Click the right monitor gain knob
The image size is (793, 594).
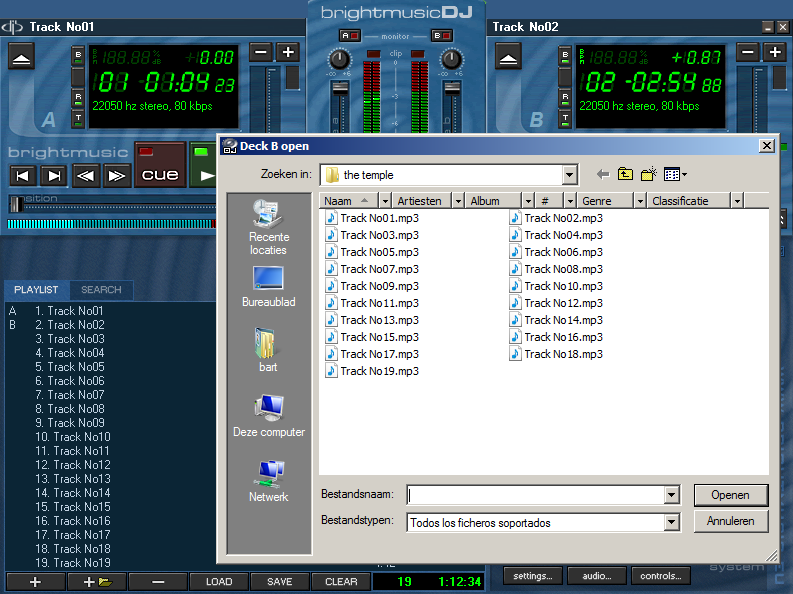click(x=451, y=60)
